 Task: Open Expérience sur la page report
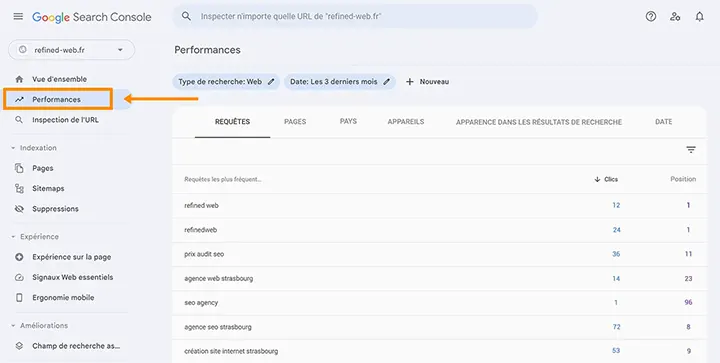pos(72,257)
